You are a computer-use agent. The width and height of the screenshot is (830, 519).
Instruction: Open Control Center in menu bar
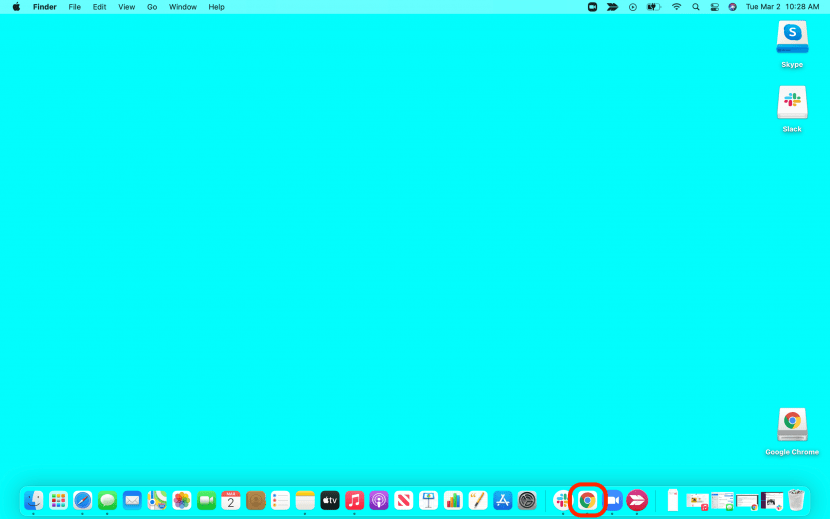point(714,7)
